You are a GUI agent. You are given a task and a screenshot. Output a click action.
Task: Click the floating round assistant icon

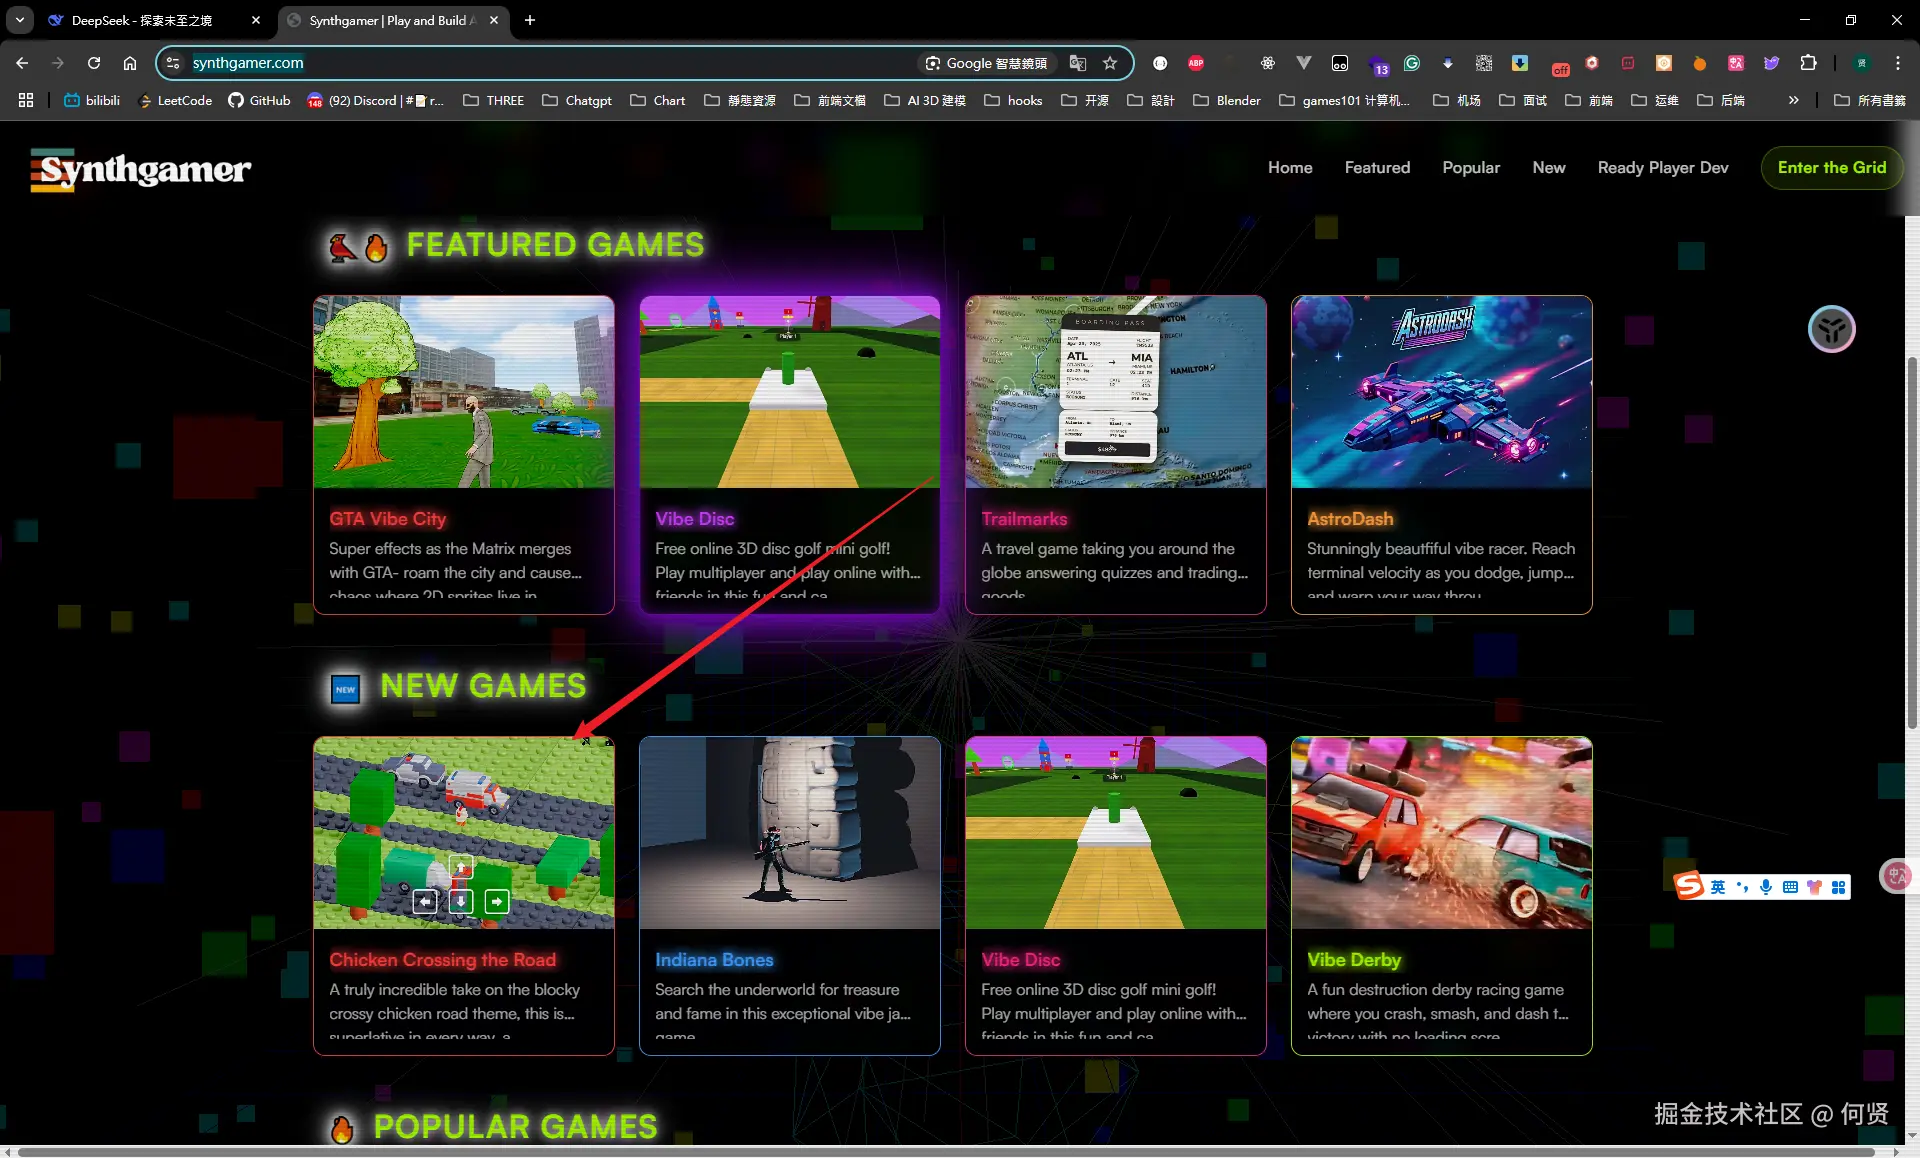(1831, 329)
